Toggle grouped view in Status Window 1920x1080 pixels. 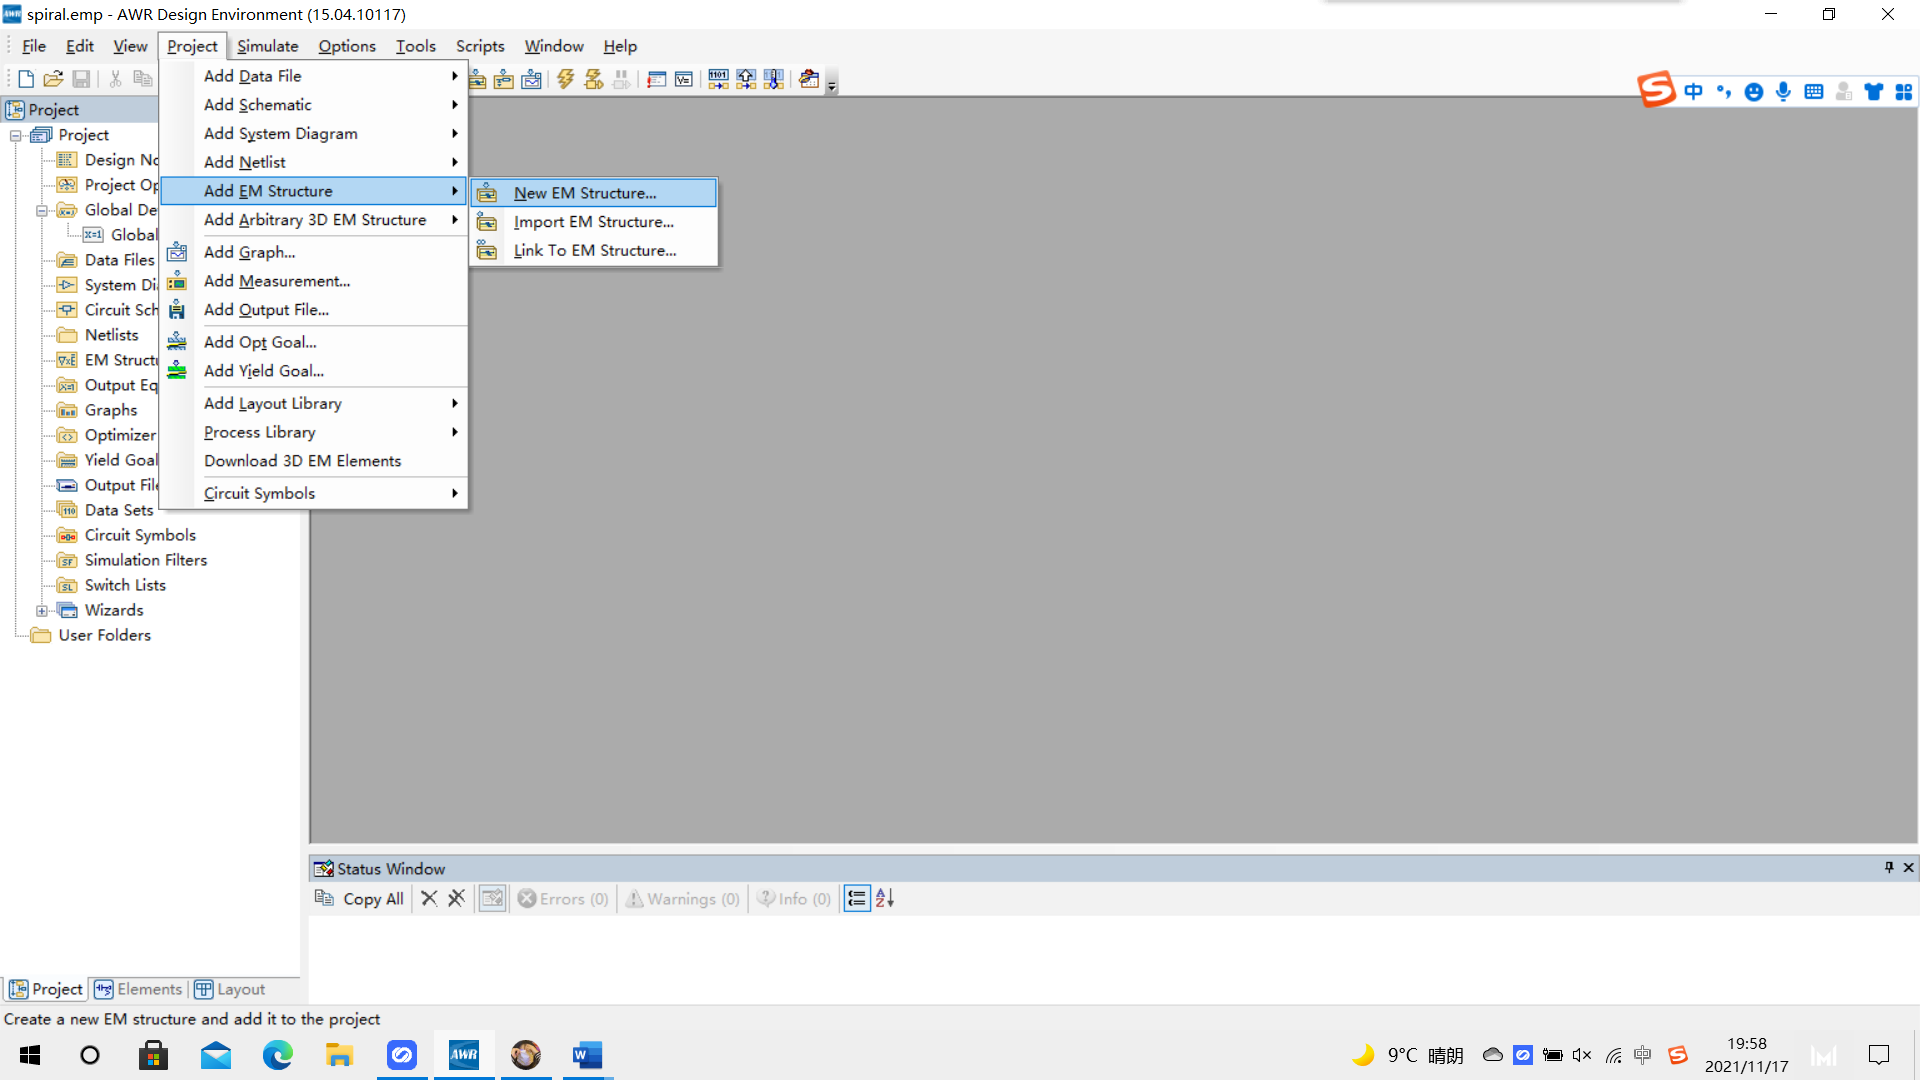(857, 898)
